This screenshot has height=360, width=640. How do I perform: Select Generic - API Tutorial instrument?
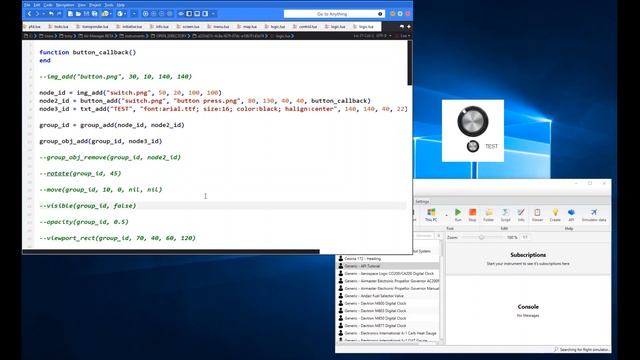click(388, 266)
